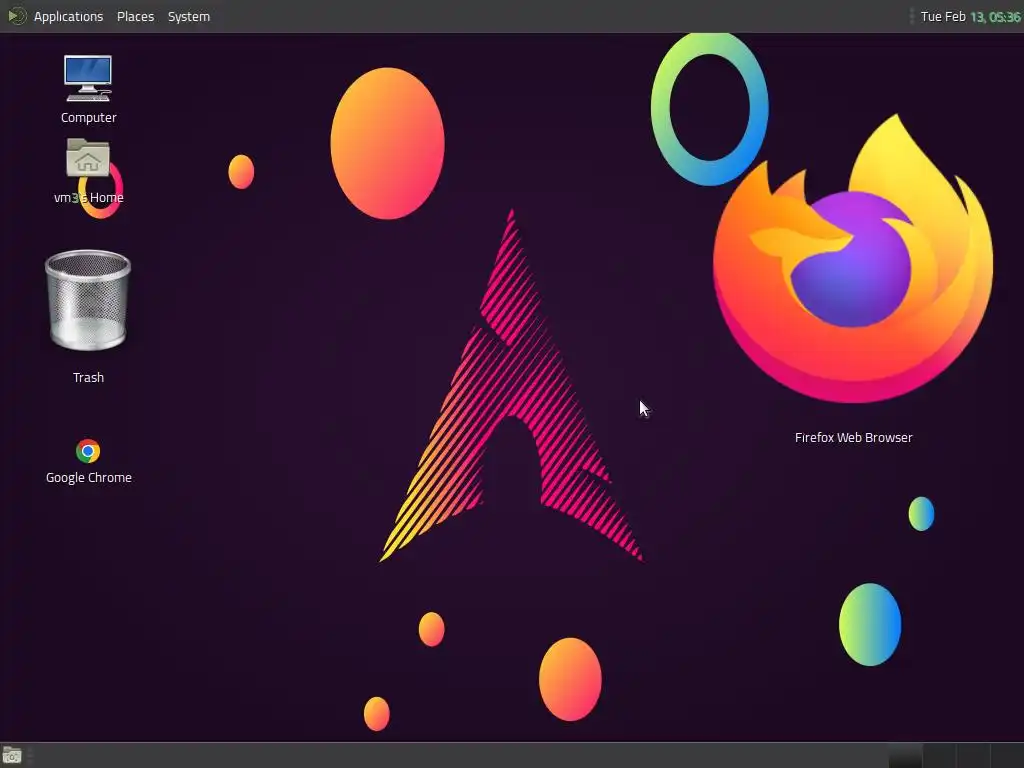Click the MATE logo icon beside Applications

(16, 16)
